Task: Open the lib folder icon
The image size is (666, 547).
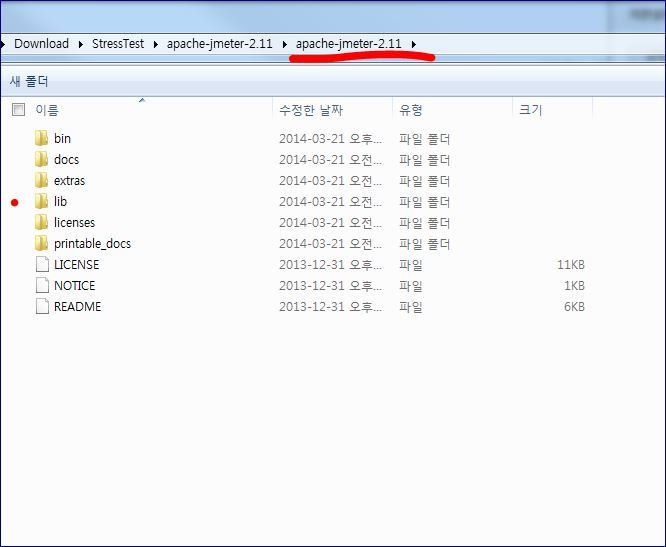Action: (x=41, y=202)
